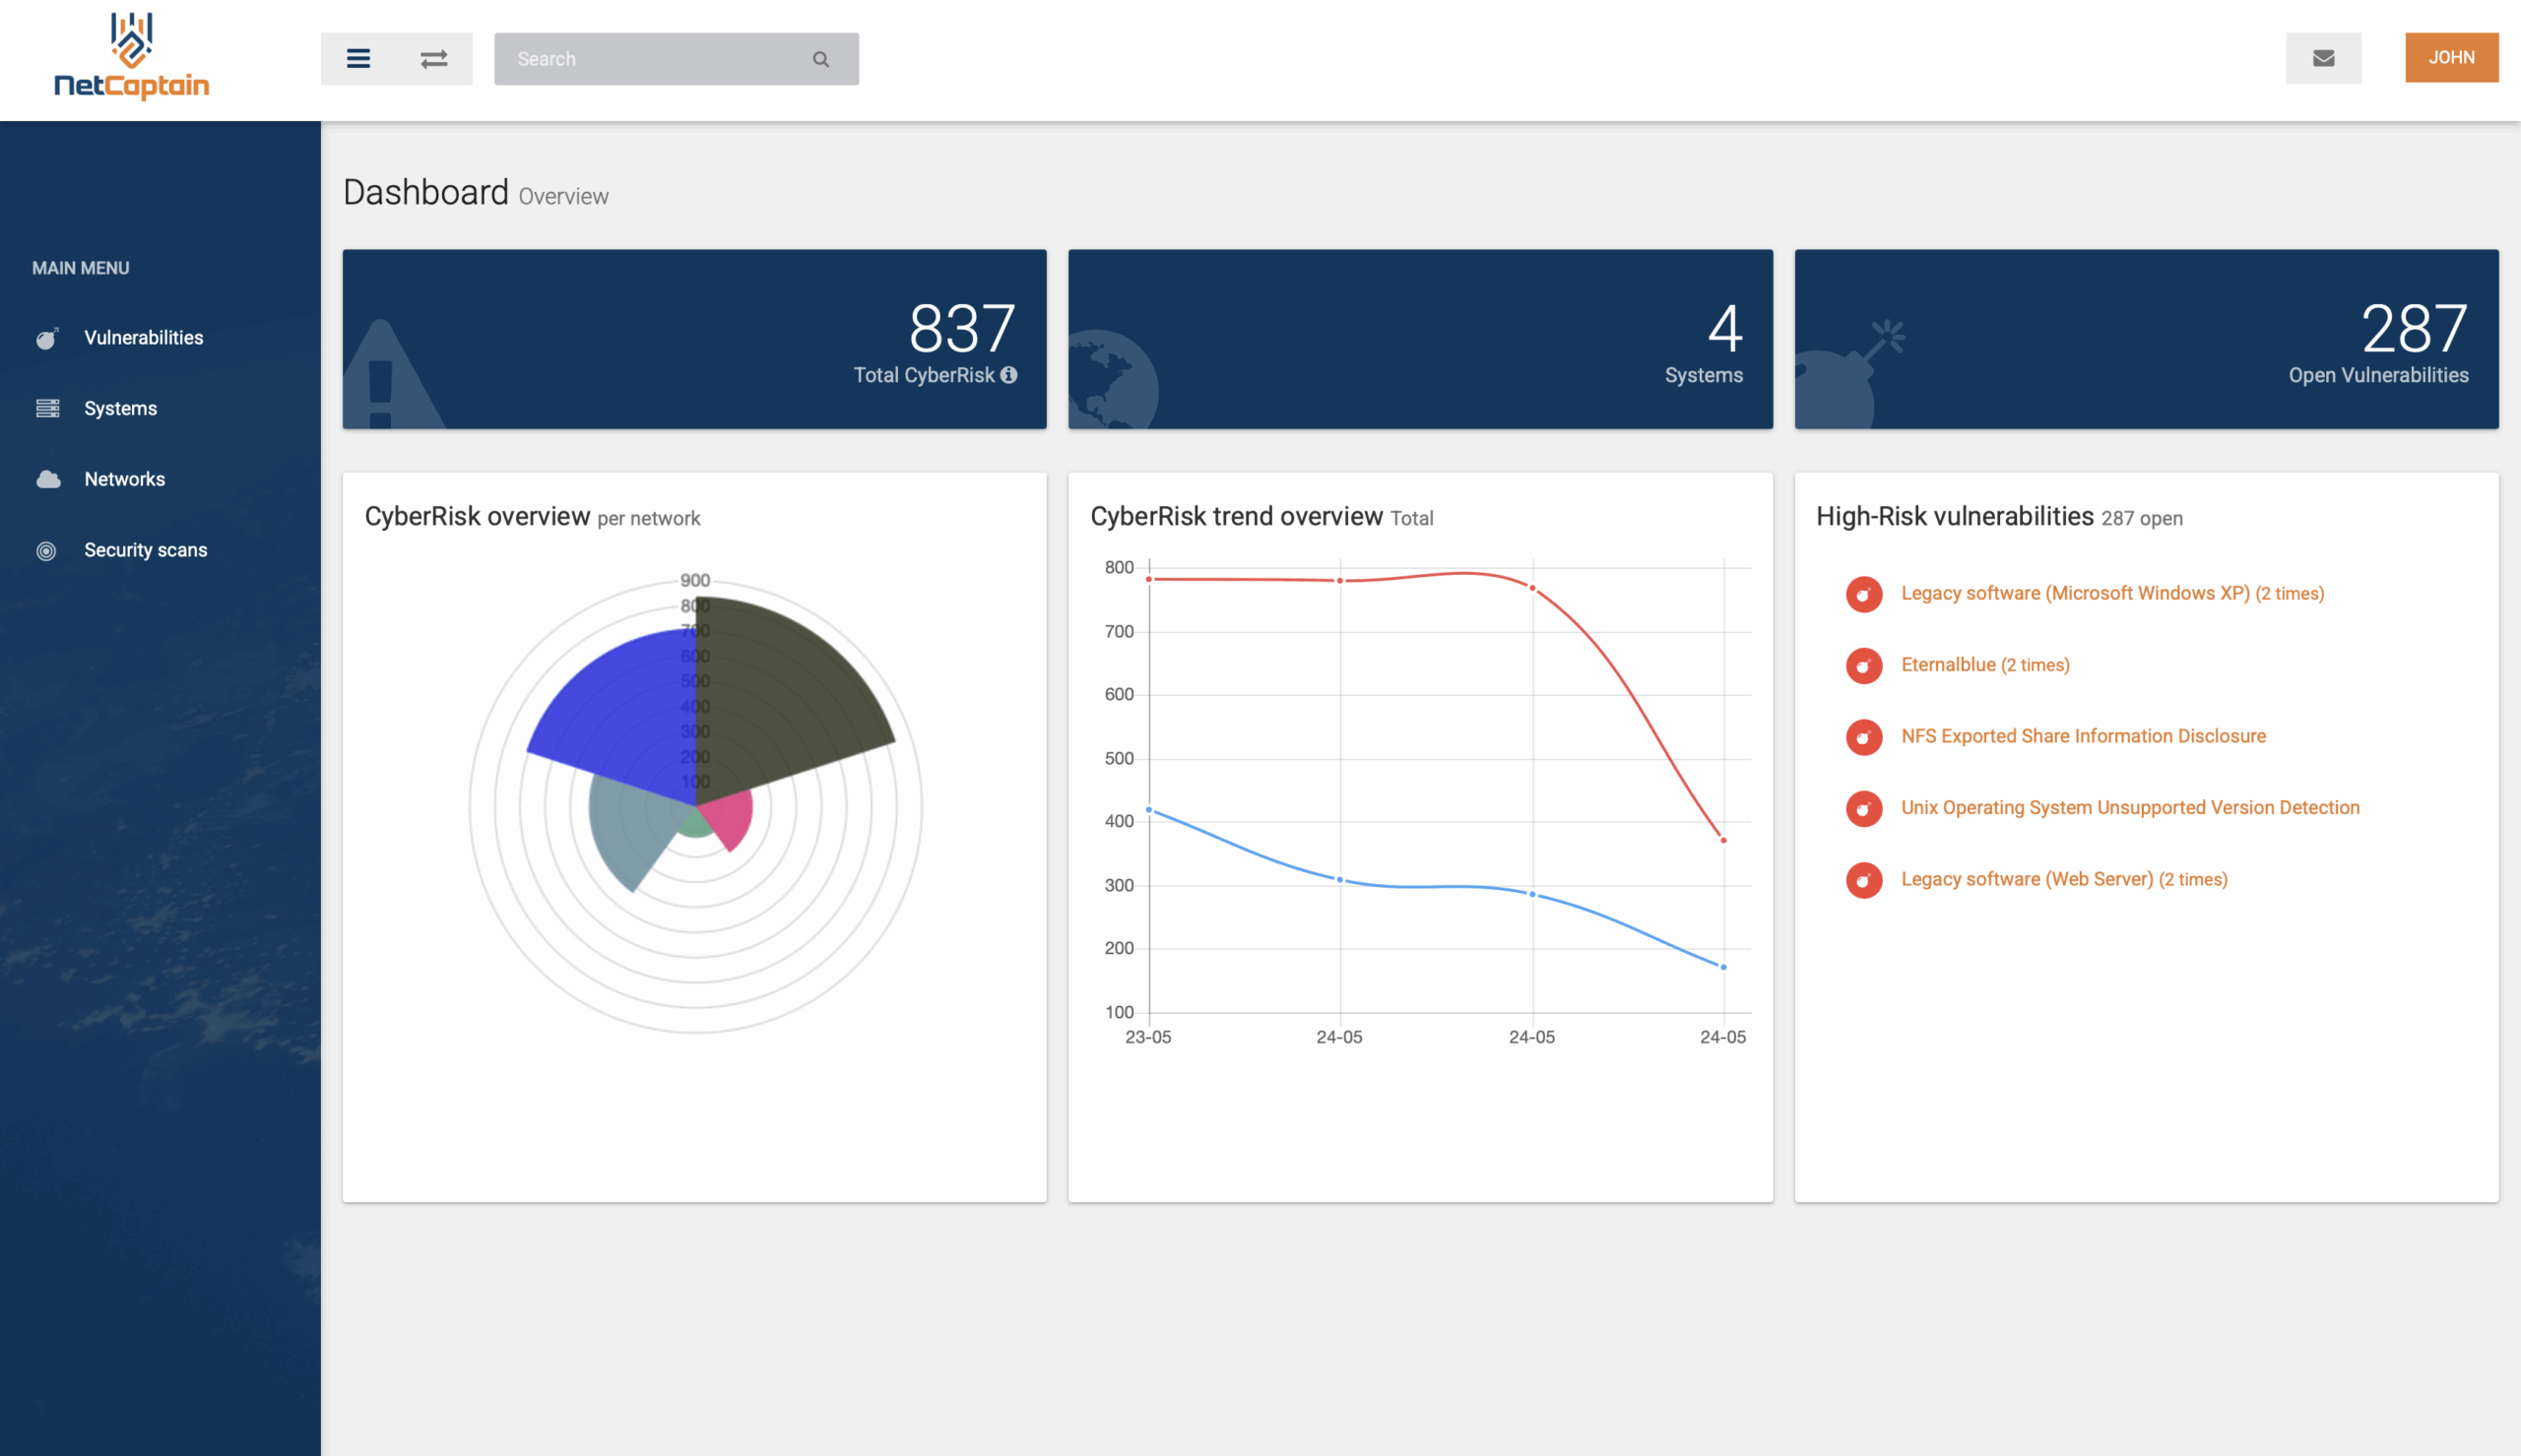Click the Networks cloud icon in sidebar
Viewport: 2521px width, 1456px height.
coord(47,479)
